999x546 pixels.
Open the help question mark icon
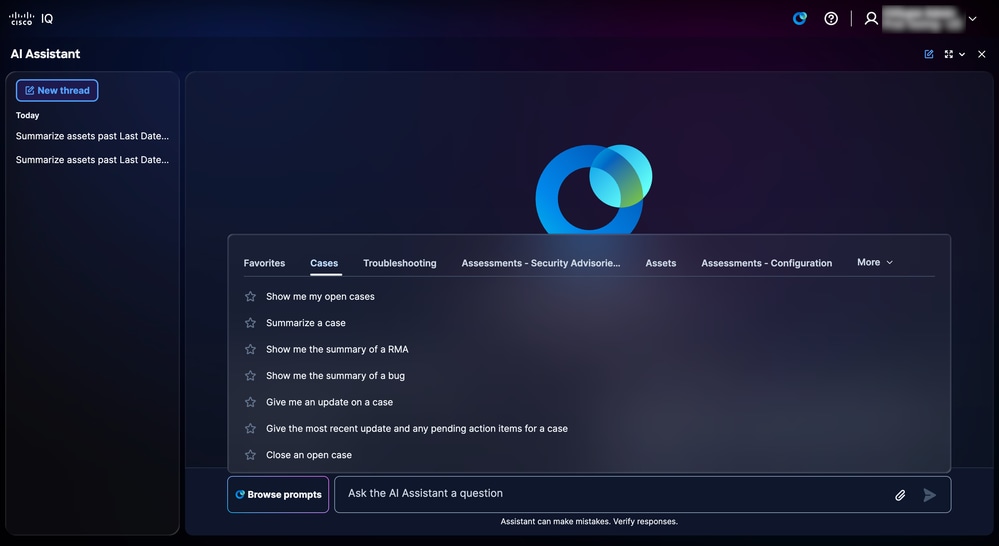point(831,18)
